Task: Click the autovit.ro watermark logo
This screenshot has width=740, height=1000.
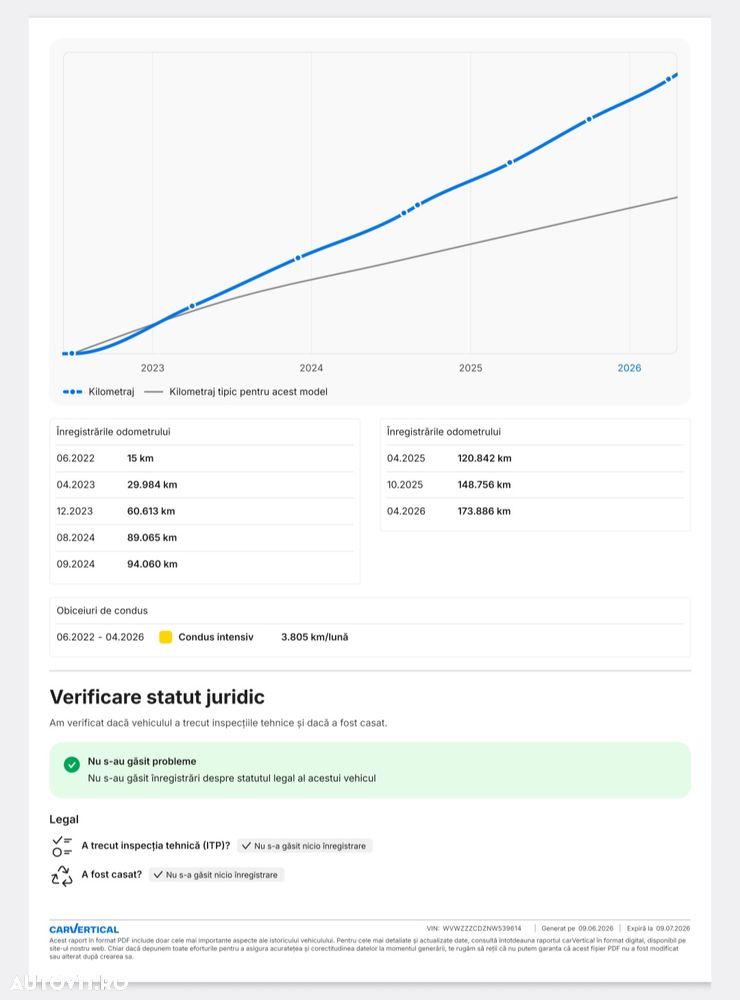Action: coord(69,983)
